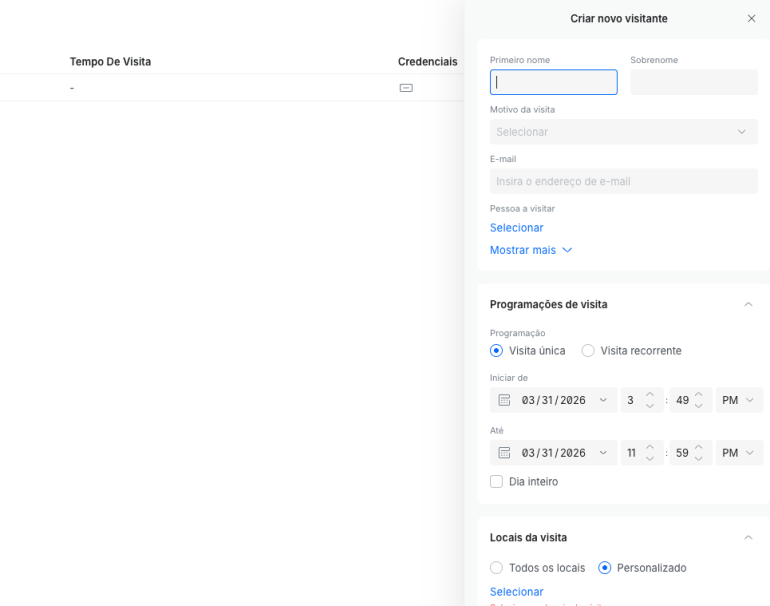The width and height of the screenshot is (770, 606).
Task: Click the credentials card icon in the row
Action: tap(406, 88)
